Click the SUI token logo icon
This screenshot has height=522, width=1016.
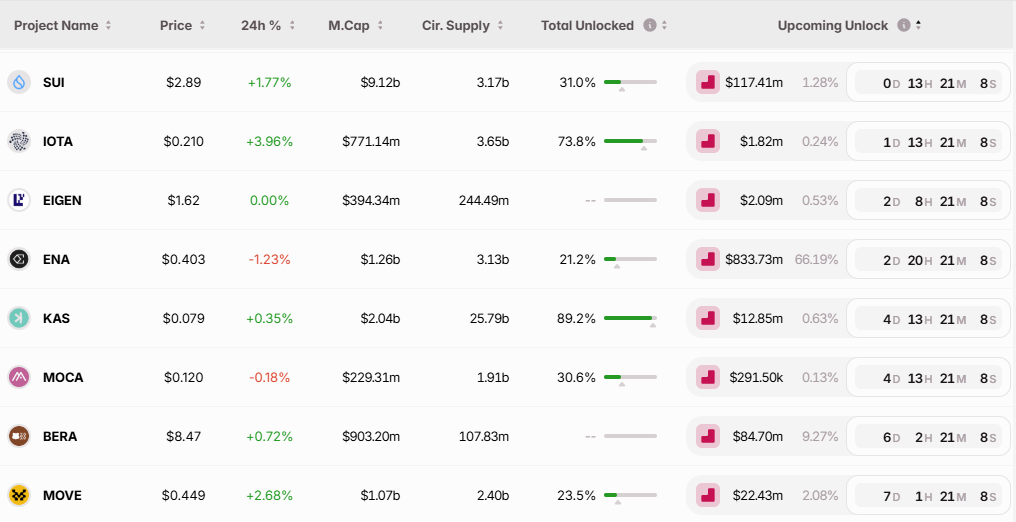[19, 82]
